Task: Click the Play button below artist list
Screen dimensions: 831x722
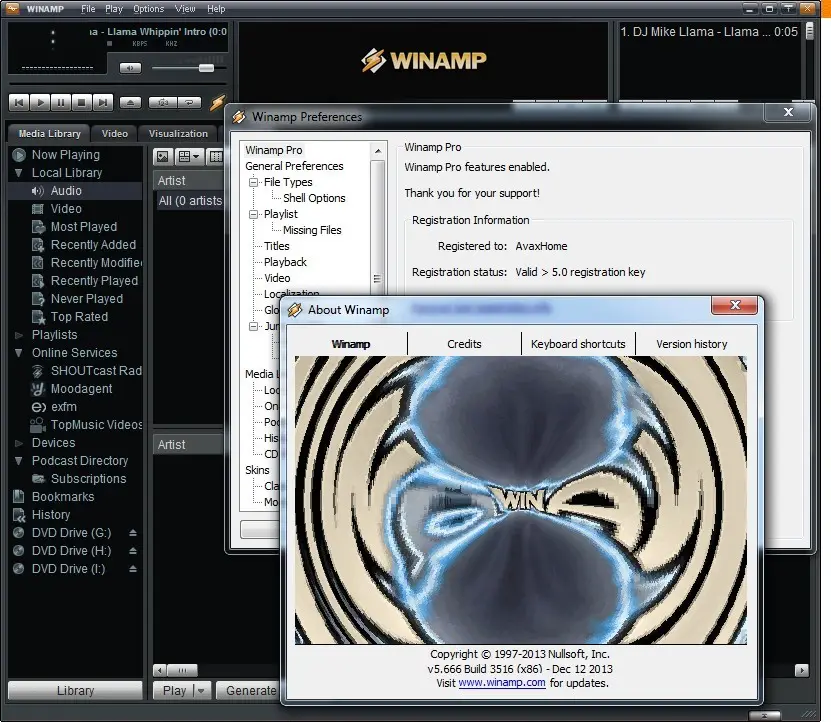Action: pos(174,691)
